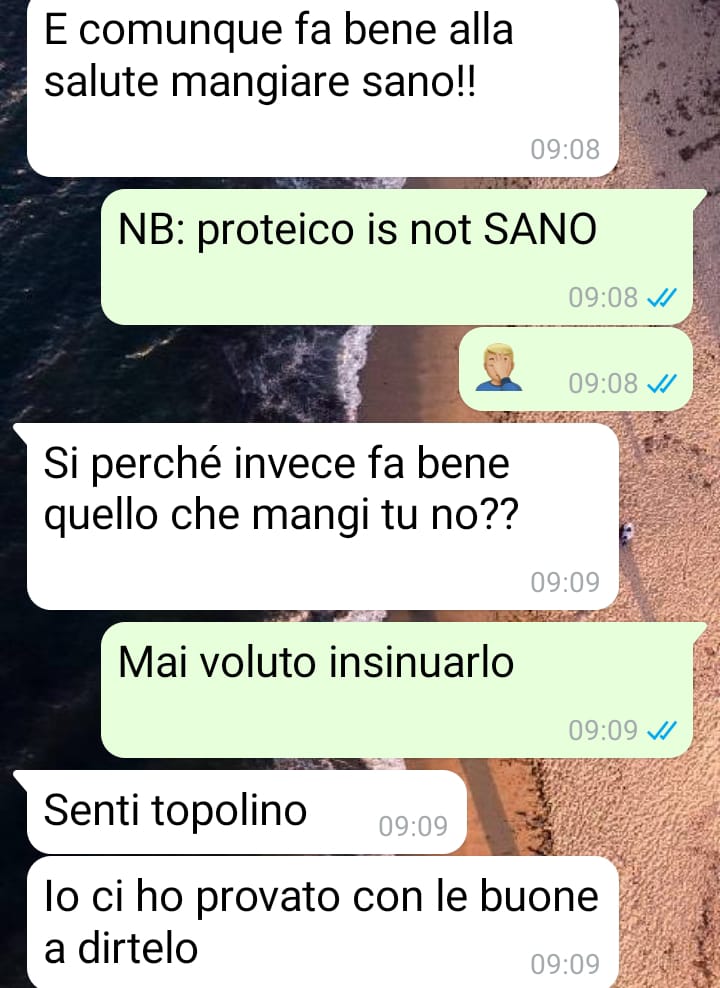The image size is (720, 988).
Task: Tap 09:09 timestamp on 'quello che mangi tu'
Action: pos(565,582)
